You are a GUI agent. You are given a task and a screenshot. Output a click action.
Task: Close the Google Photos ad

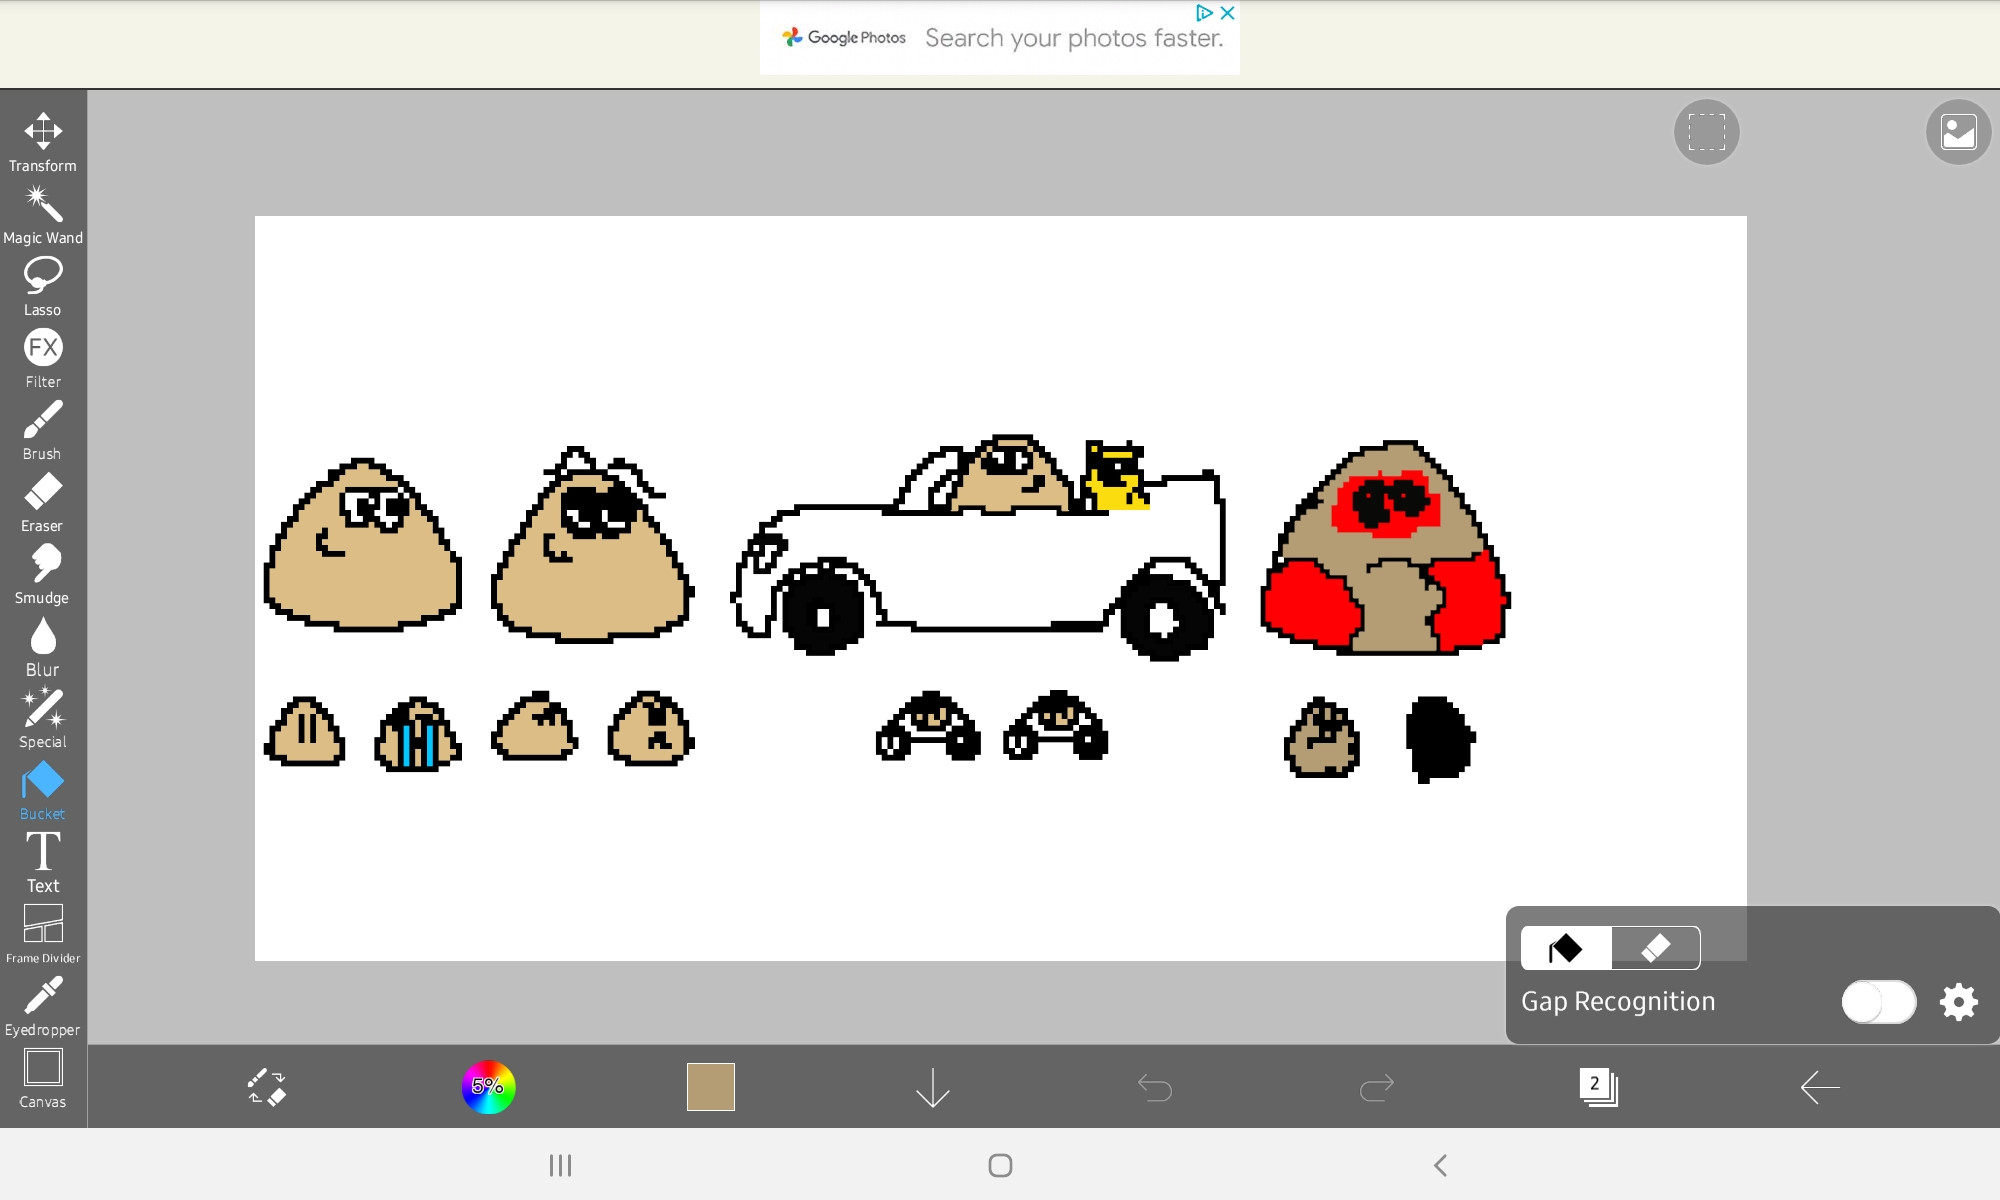[x=1228, y=13]
